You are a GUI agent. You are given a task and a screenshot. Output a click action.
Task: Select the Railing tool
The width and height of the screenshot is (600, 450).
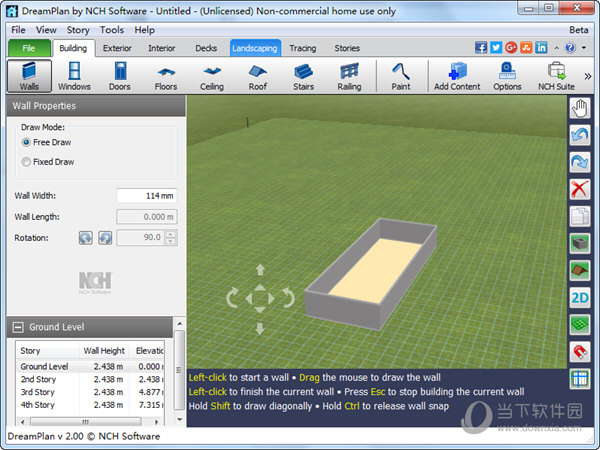point(349,76)
